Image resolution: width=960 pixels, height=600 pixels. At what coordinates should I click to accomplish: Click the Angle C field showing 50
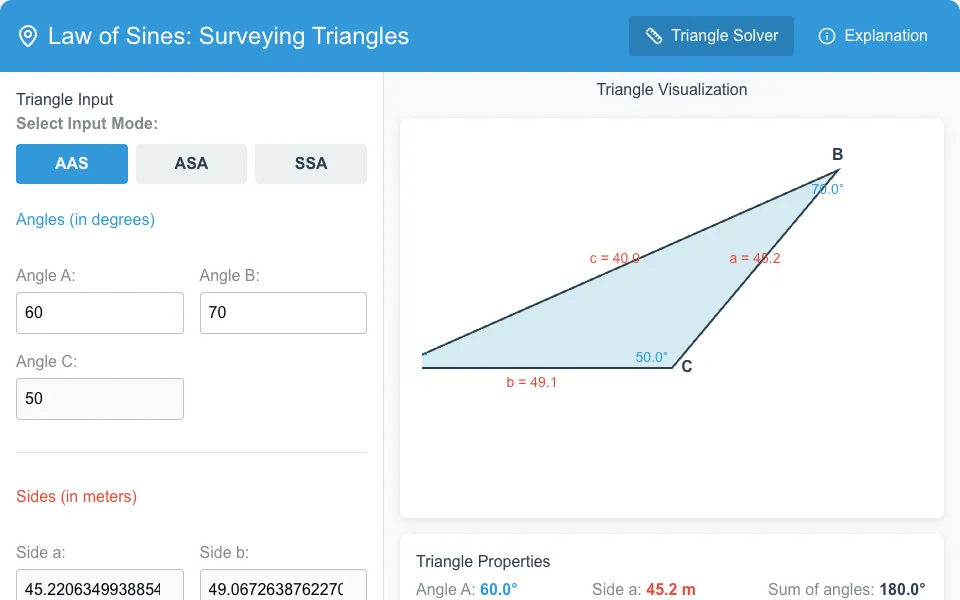[x=100, y=399]
